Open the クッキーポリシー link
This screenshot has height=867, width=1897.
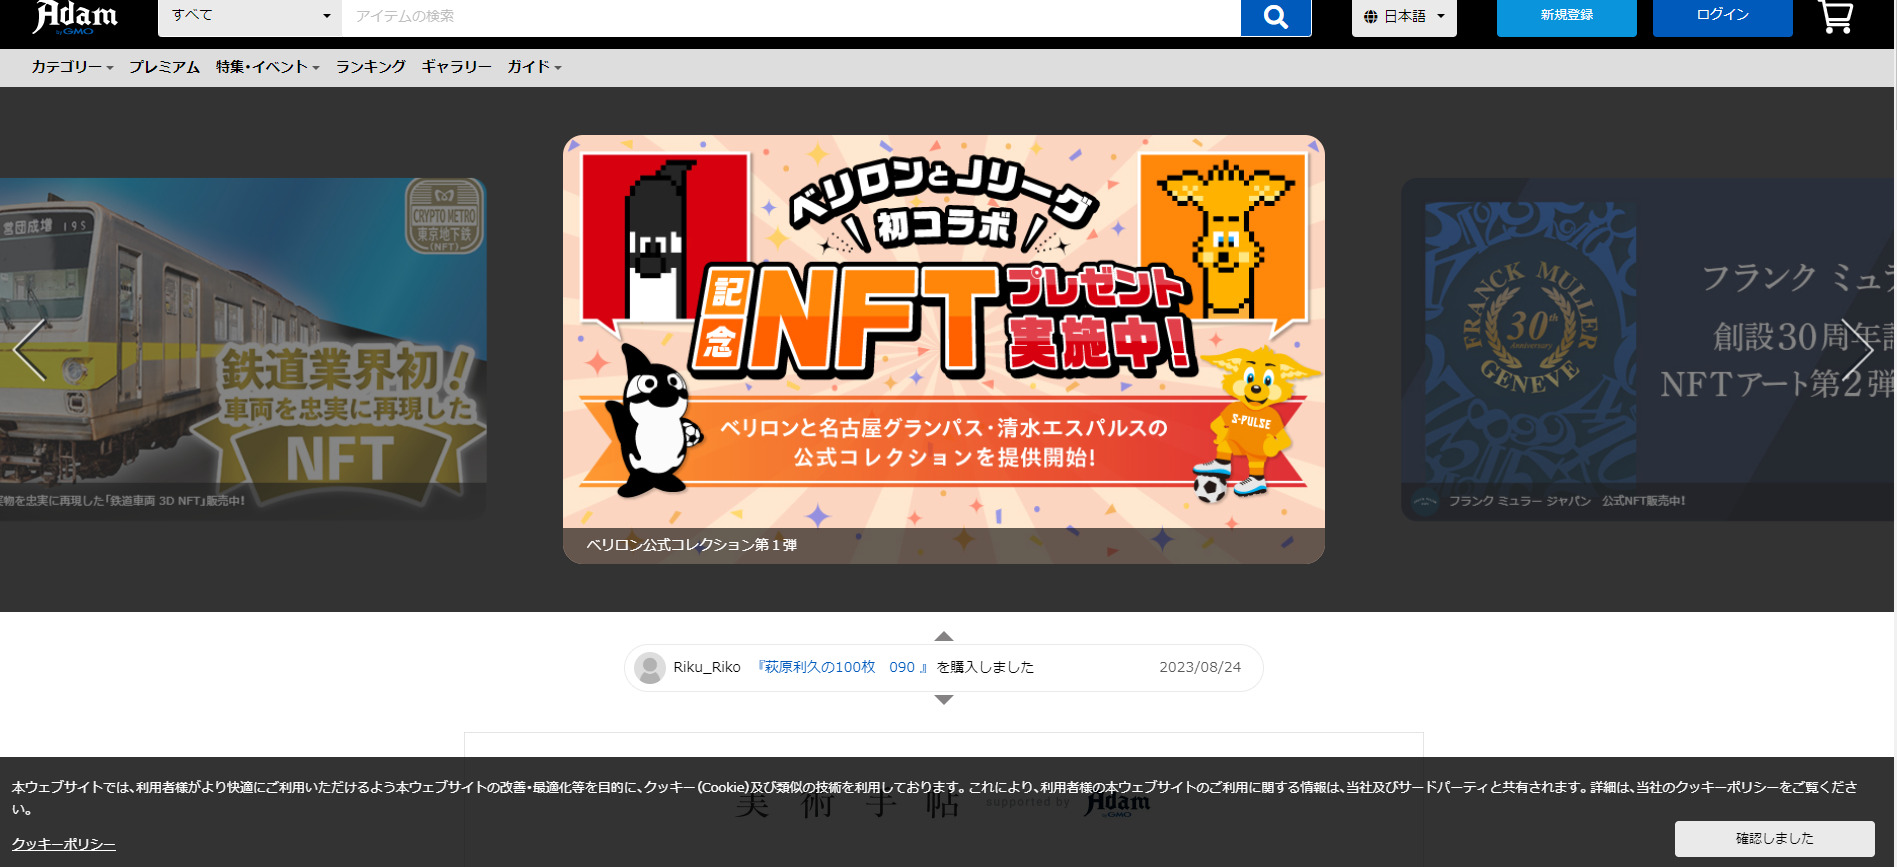coord(64,844)
